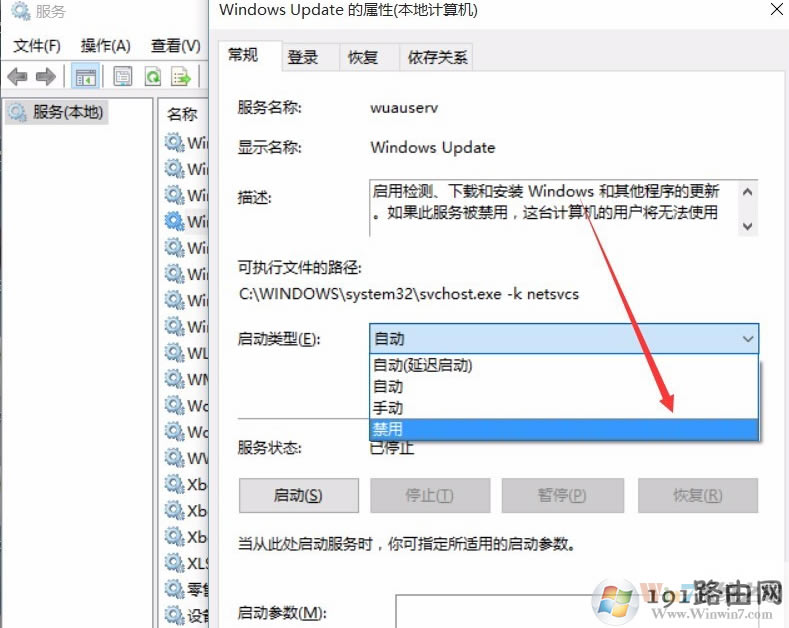Click the export list toolbar icon
Screen dimensions: 789x628
point(181,77)
